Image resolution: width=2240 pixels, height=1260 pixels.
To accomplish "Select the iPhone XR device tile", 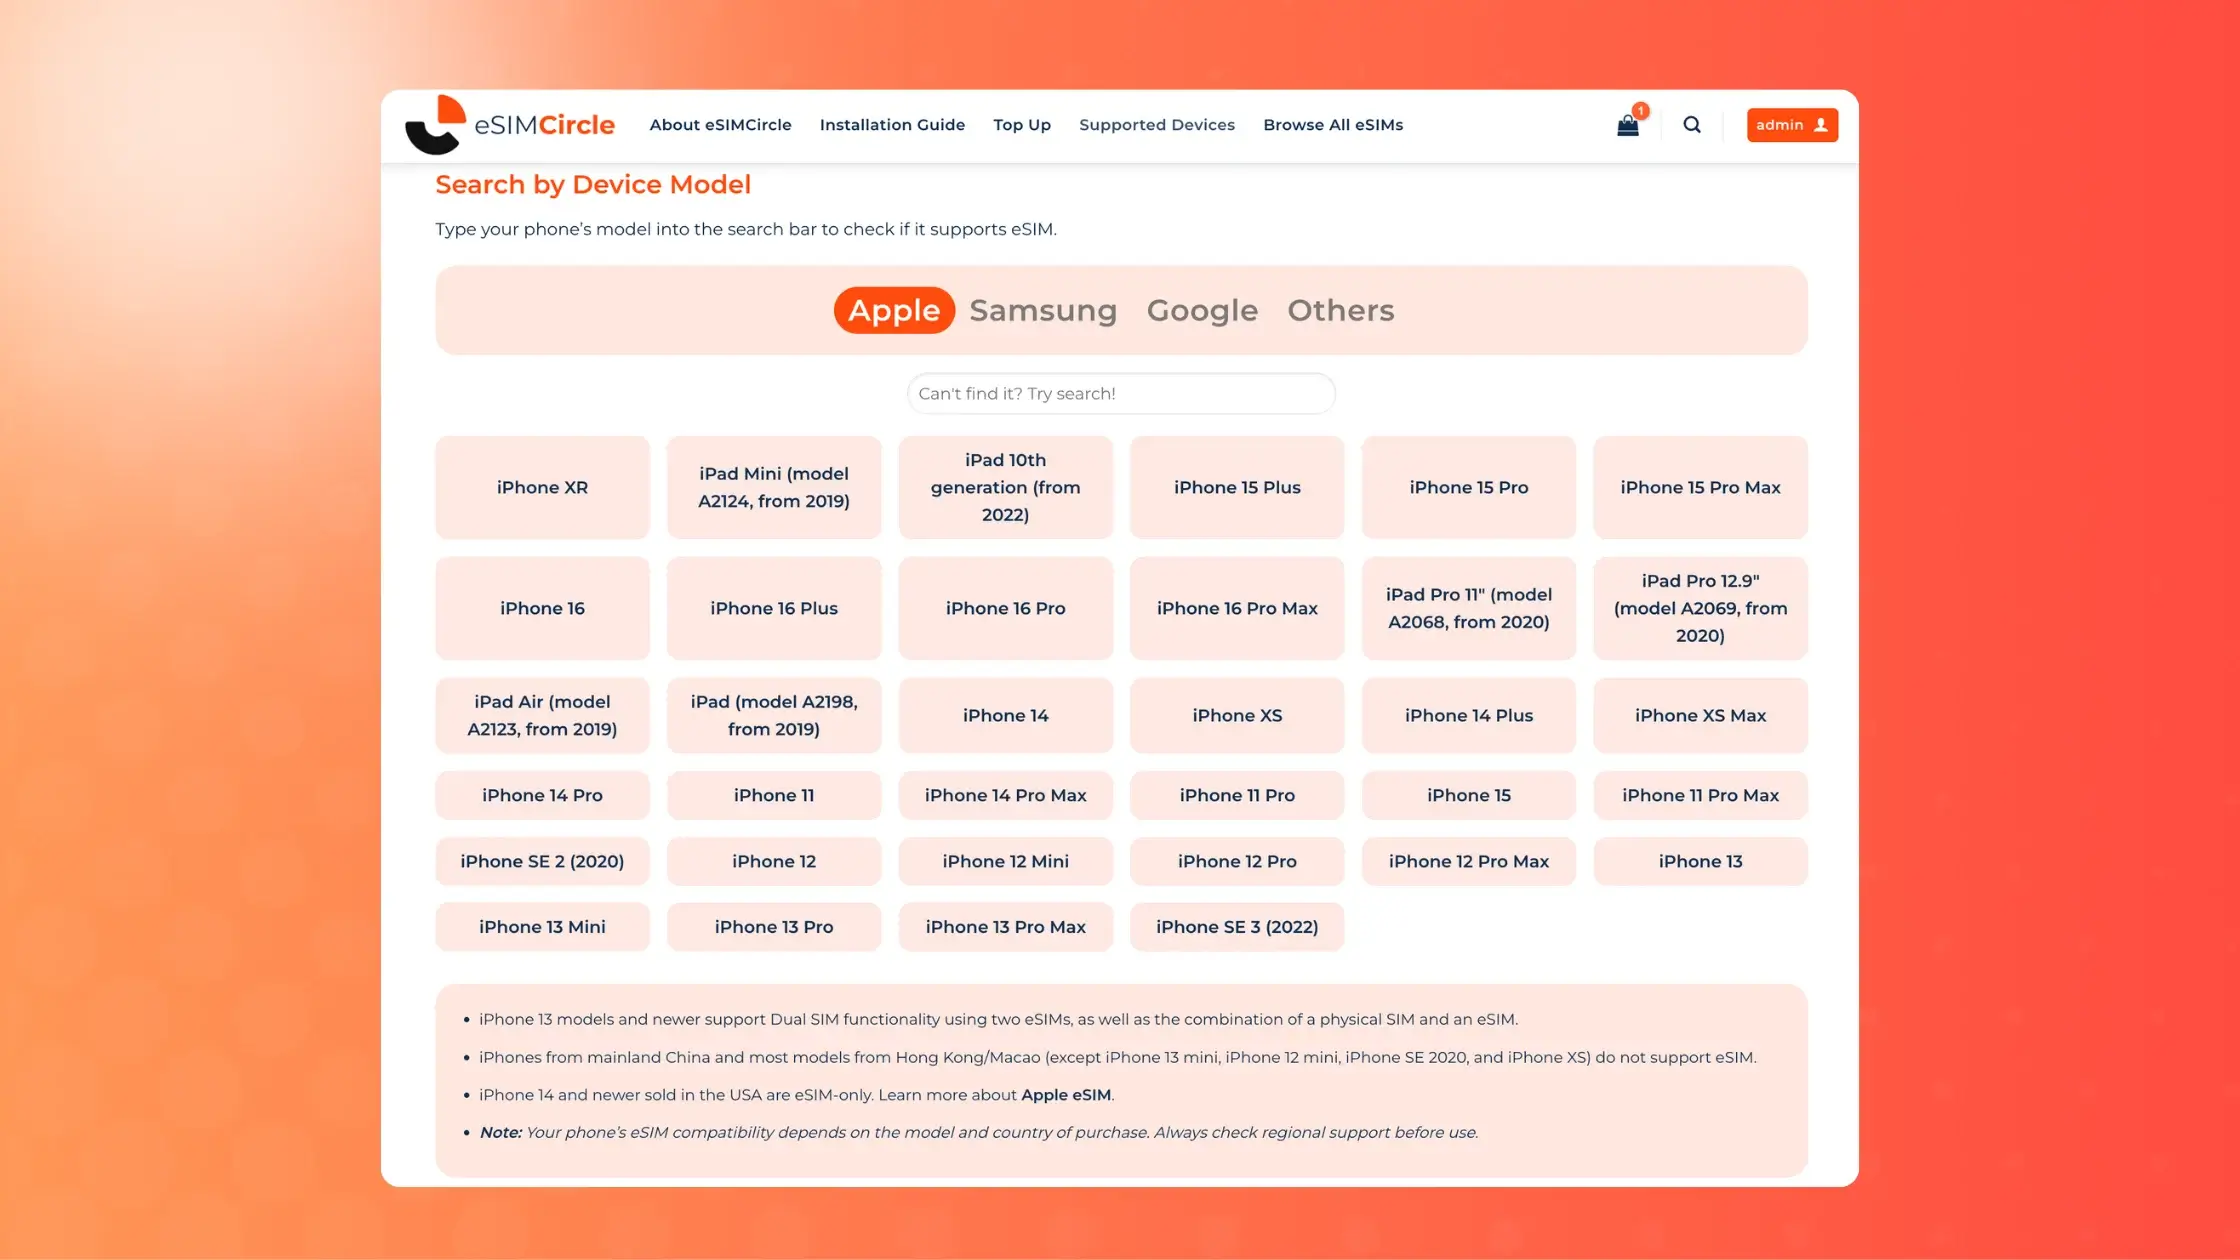I will click(542, 488).
